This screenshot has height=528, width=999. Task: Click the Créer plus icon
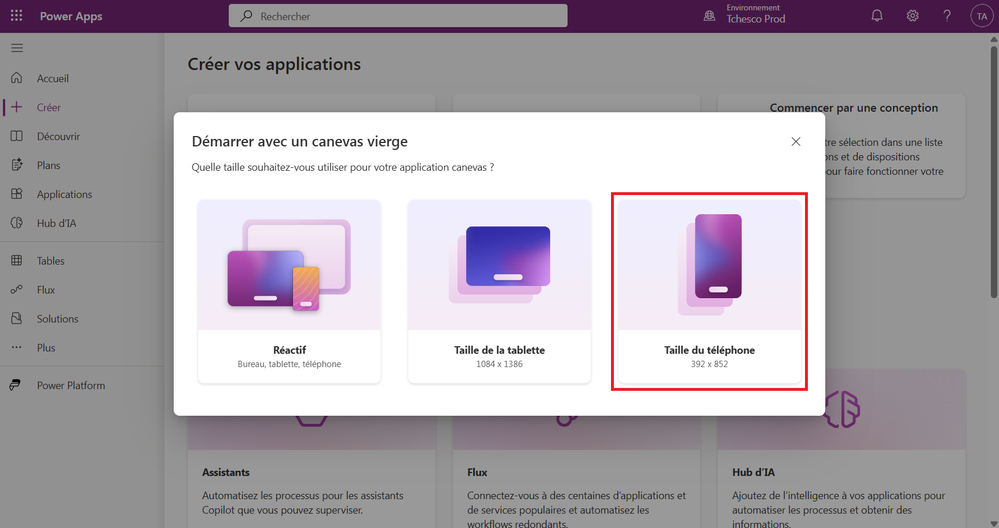coord(17,107)
